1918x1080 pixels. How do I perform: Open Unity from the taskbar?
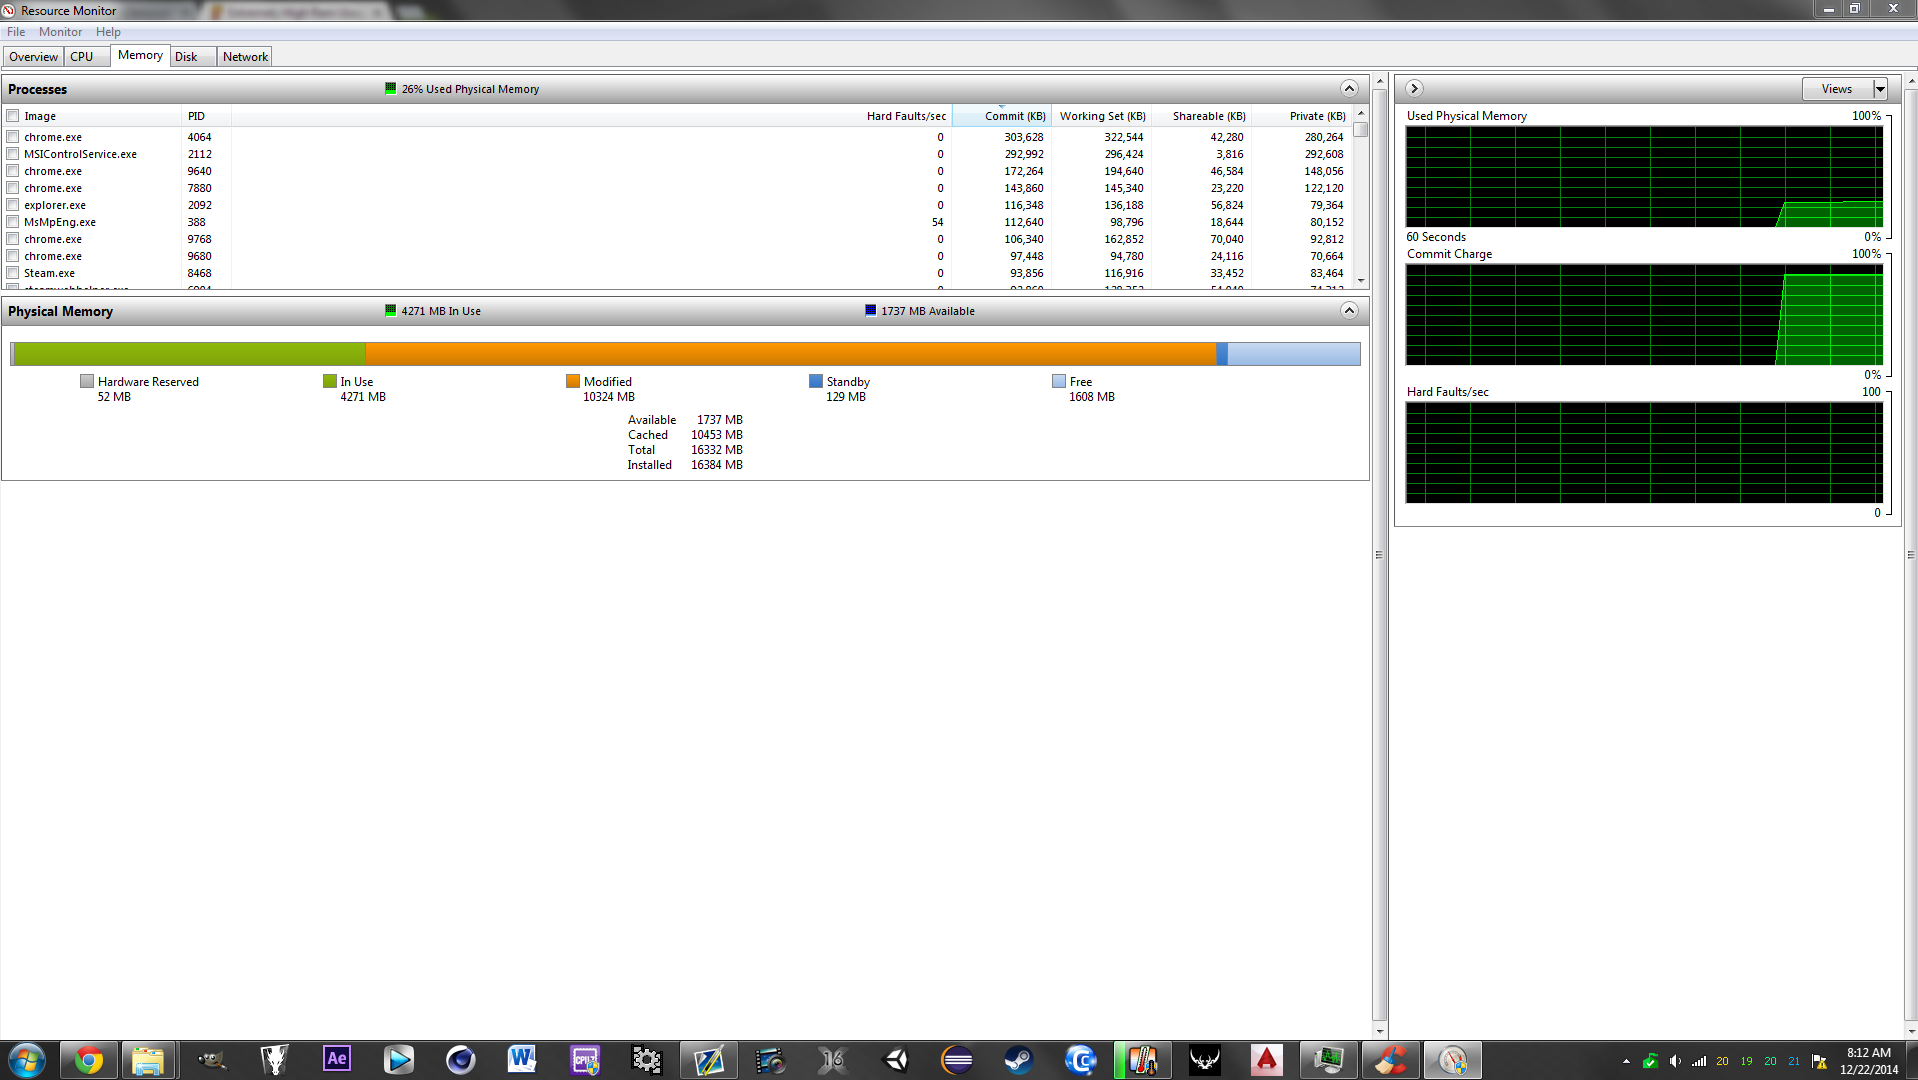click(895, 1060)
